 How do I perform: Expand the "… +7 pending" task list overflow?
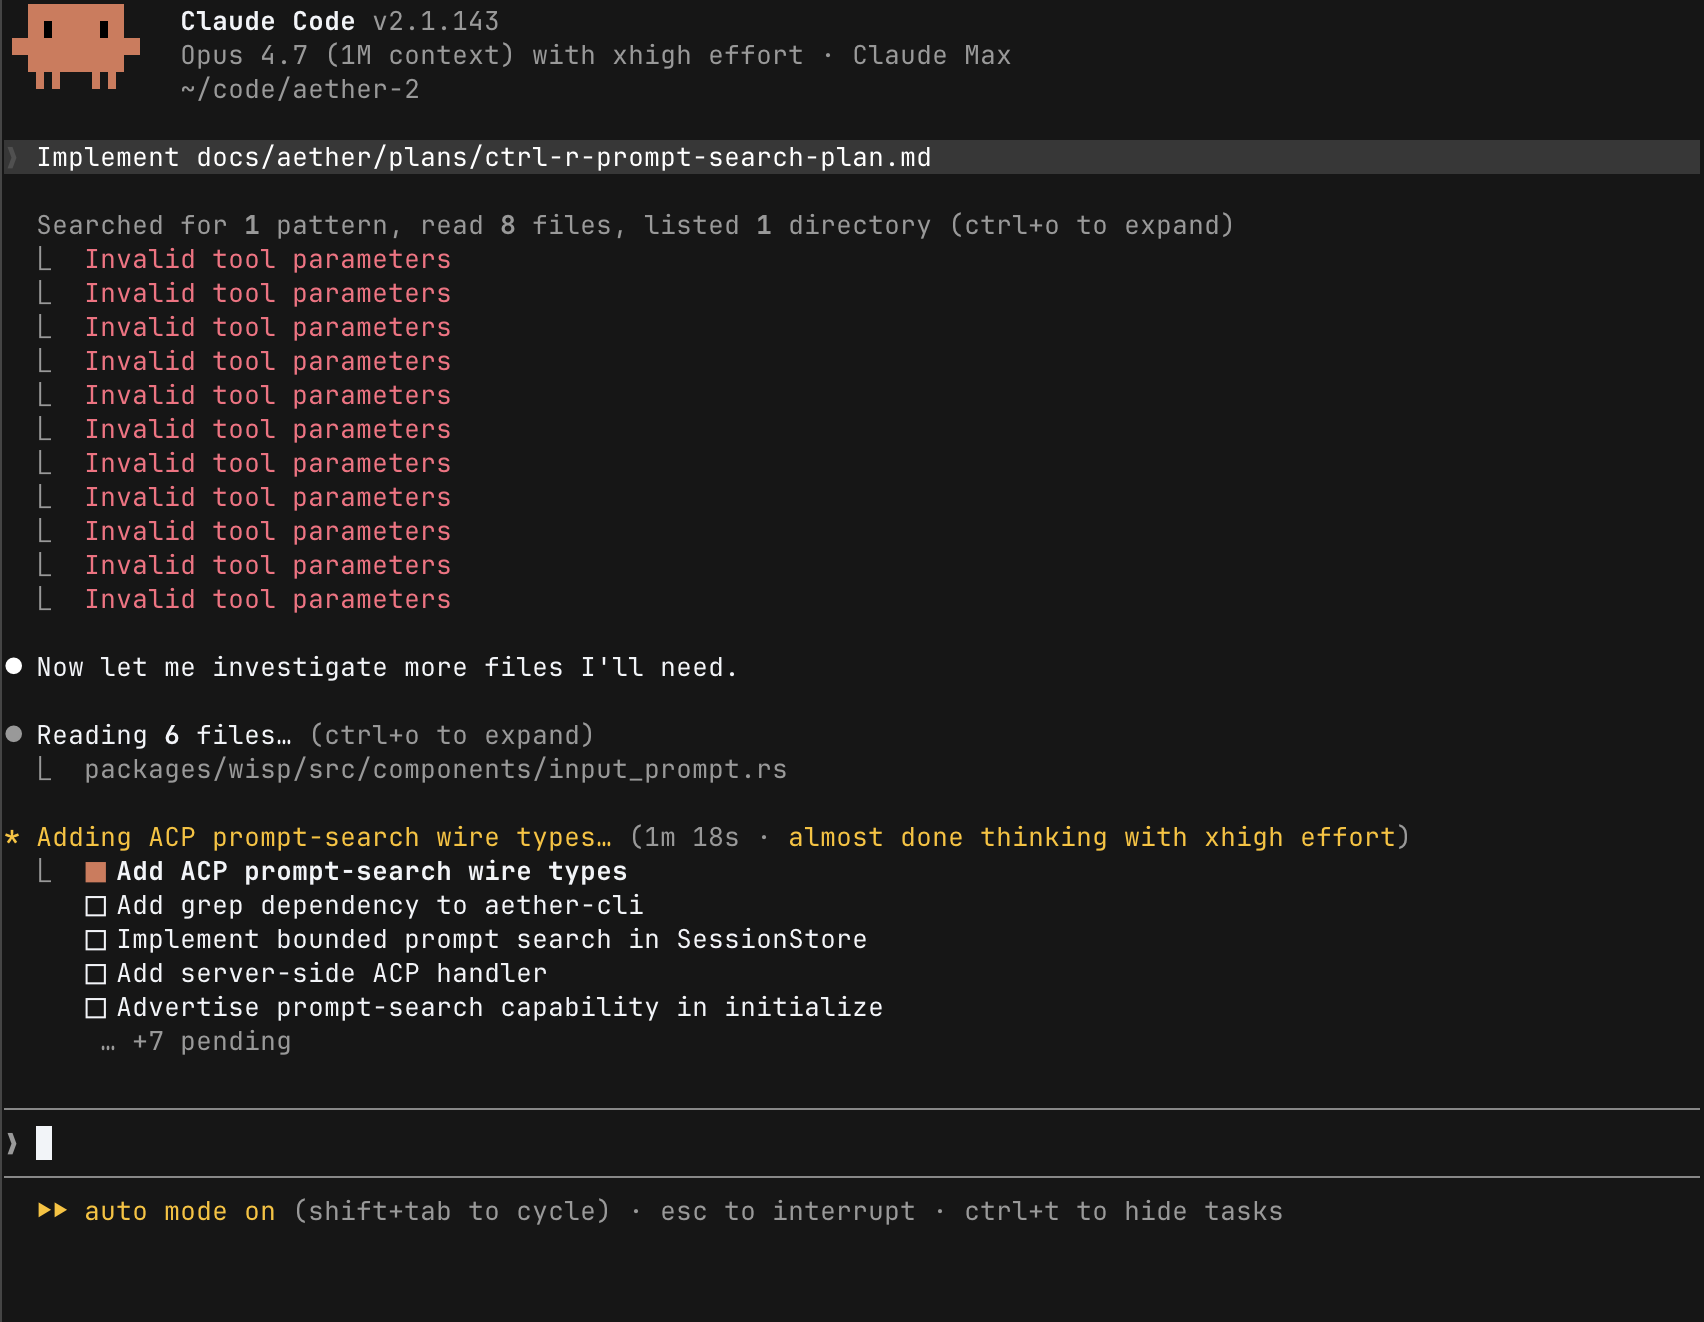pos(196,1041)
